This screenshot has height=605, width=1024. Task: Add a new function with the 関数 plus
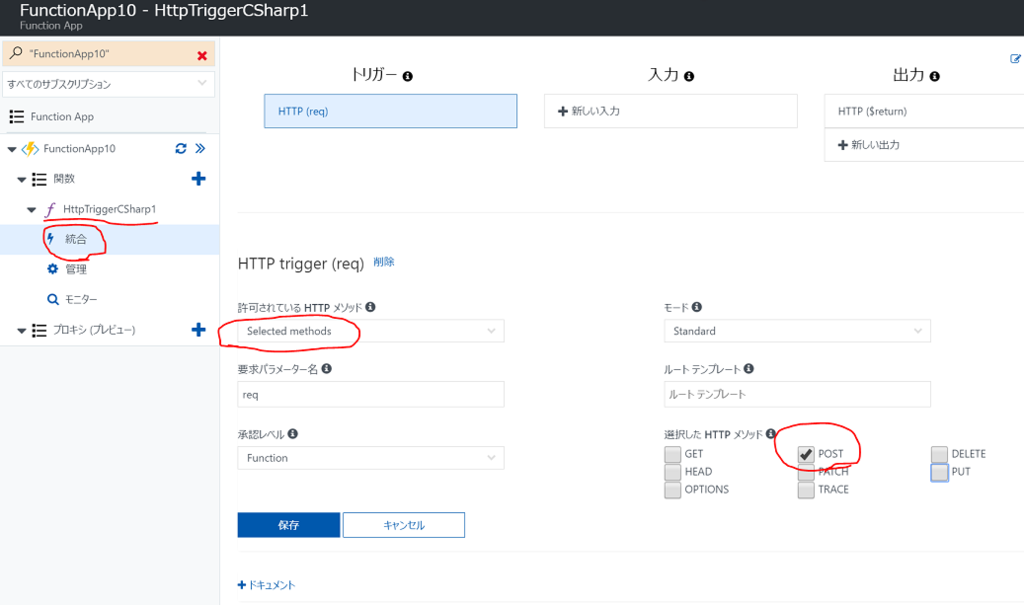click(199, 178)
